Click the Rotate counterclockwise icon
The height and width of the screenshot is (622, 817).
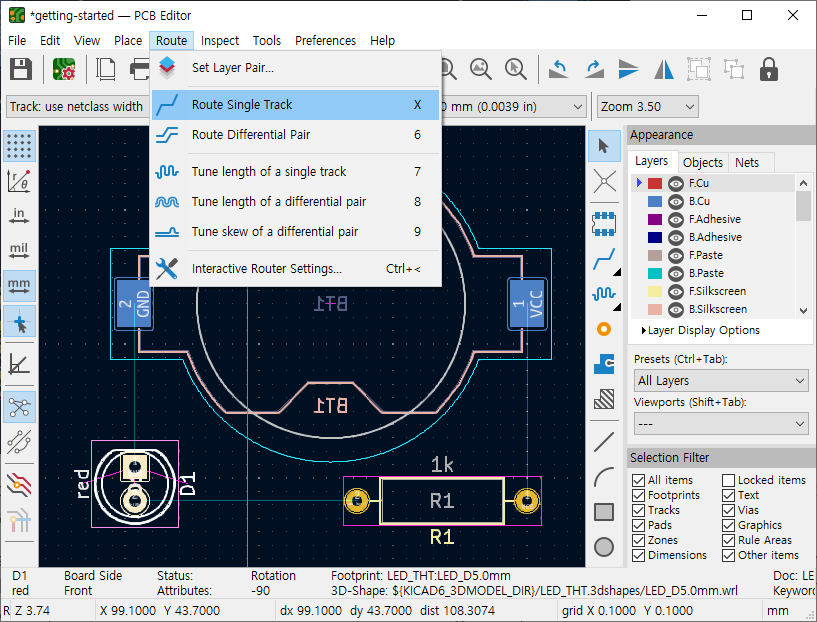[559, 69]
